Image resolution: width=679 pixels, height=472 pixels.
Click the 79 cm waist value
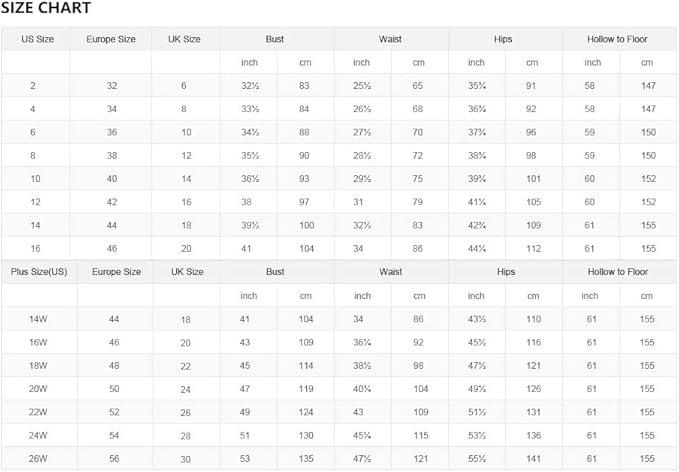click(x=419, y=202)
